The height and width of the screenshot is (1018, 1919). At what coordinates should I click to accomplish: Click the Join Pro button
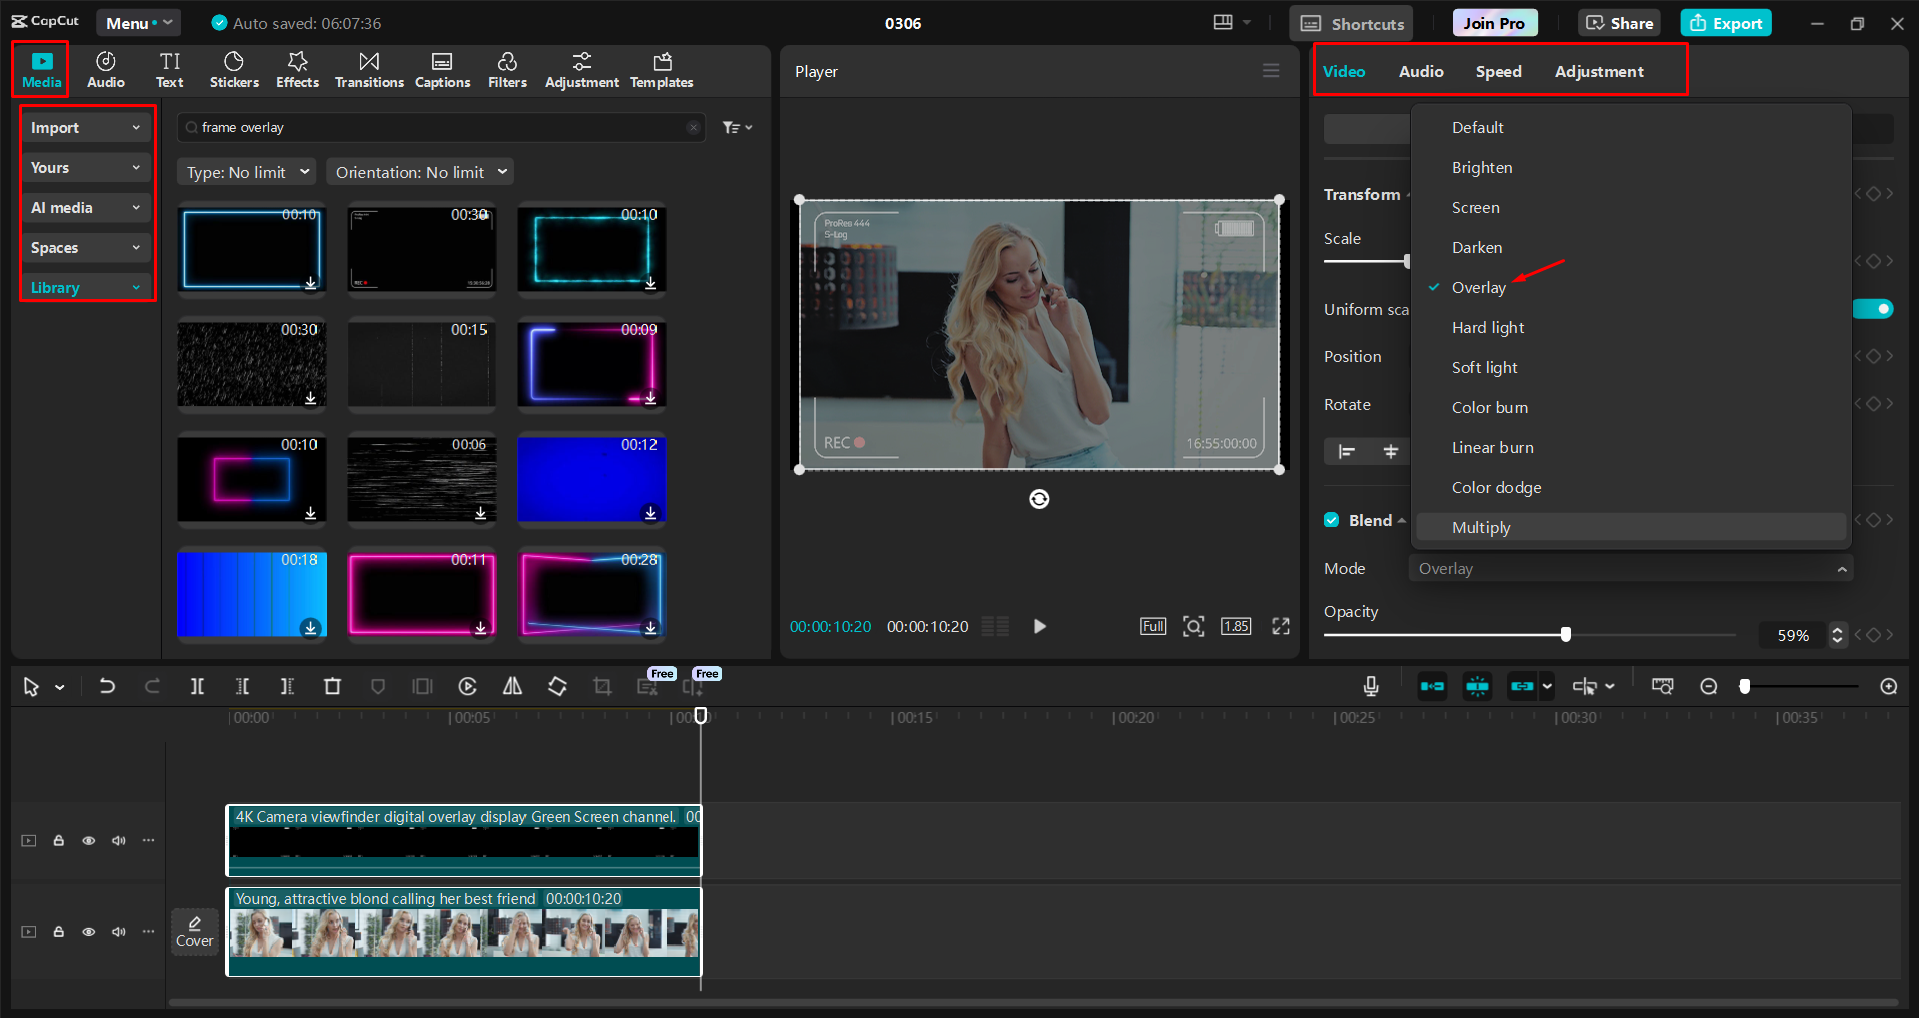tap(1494, 23)
